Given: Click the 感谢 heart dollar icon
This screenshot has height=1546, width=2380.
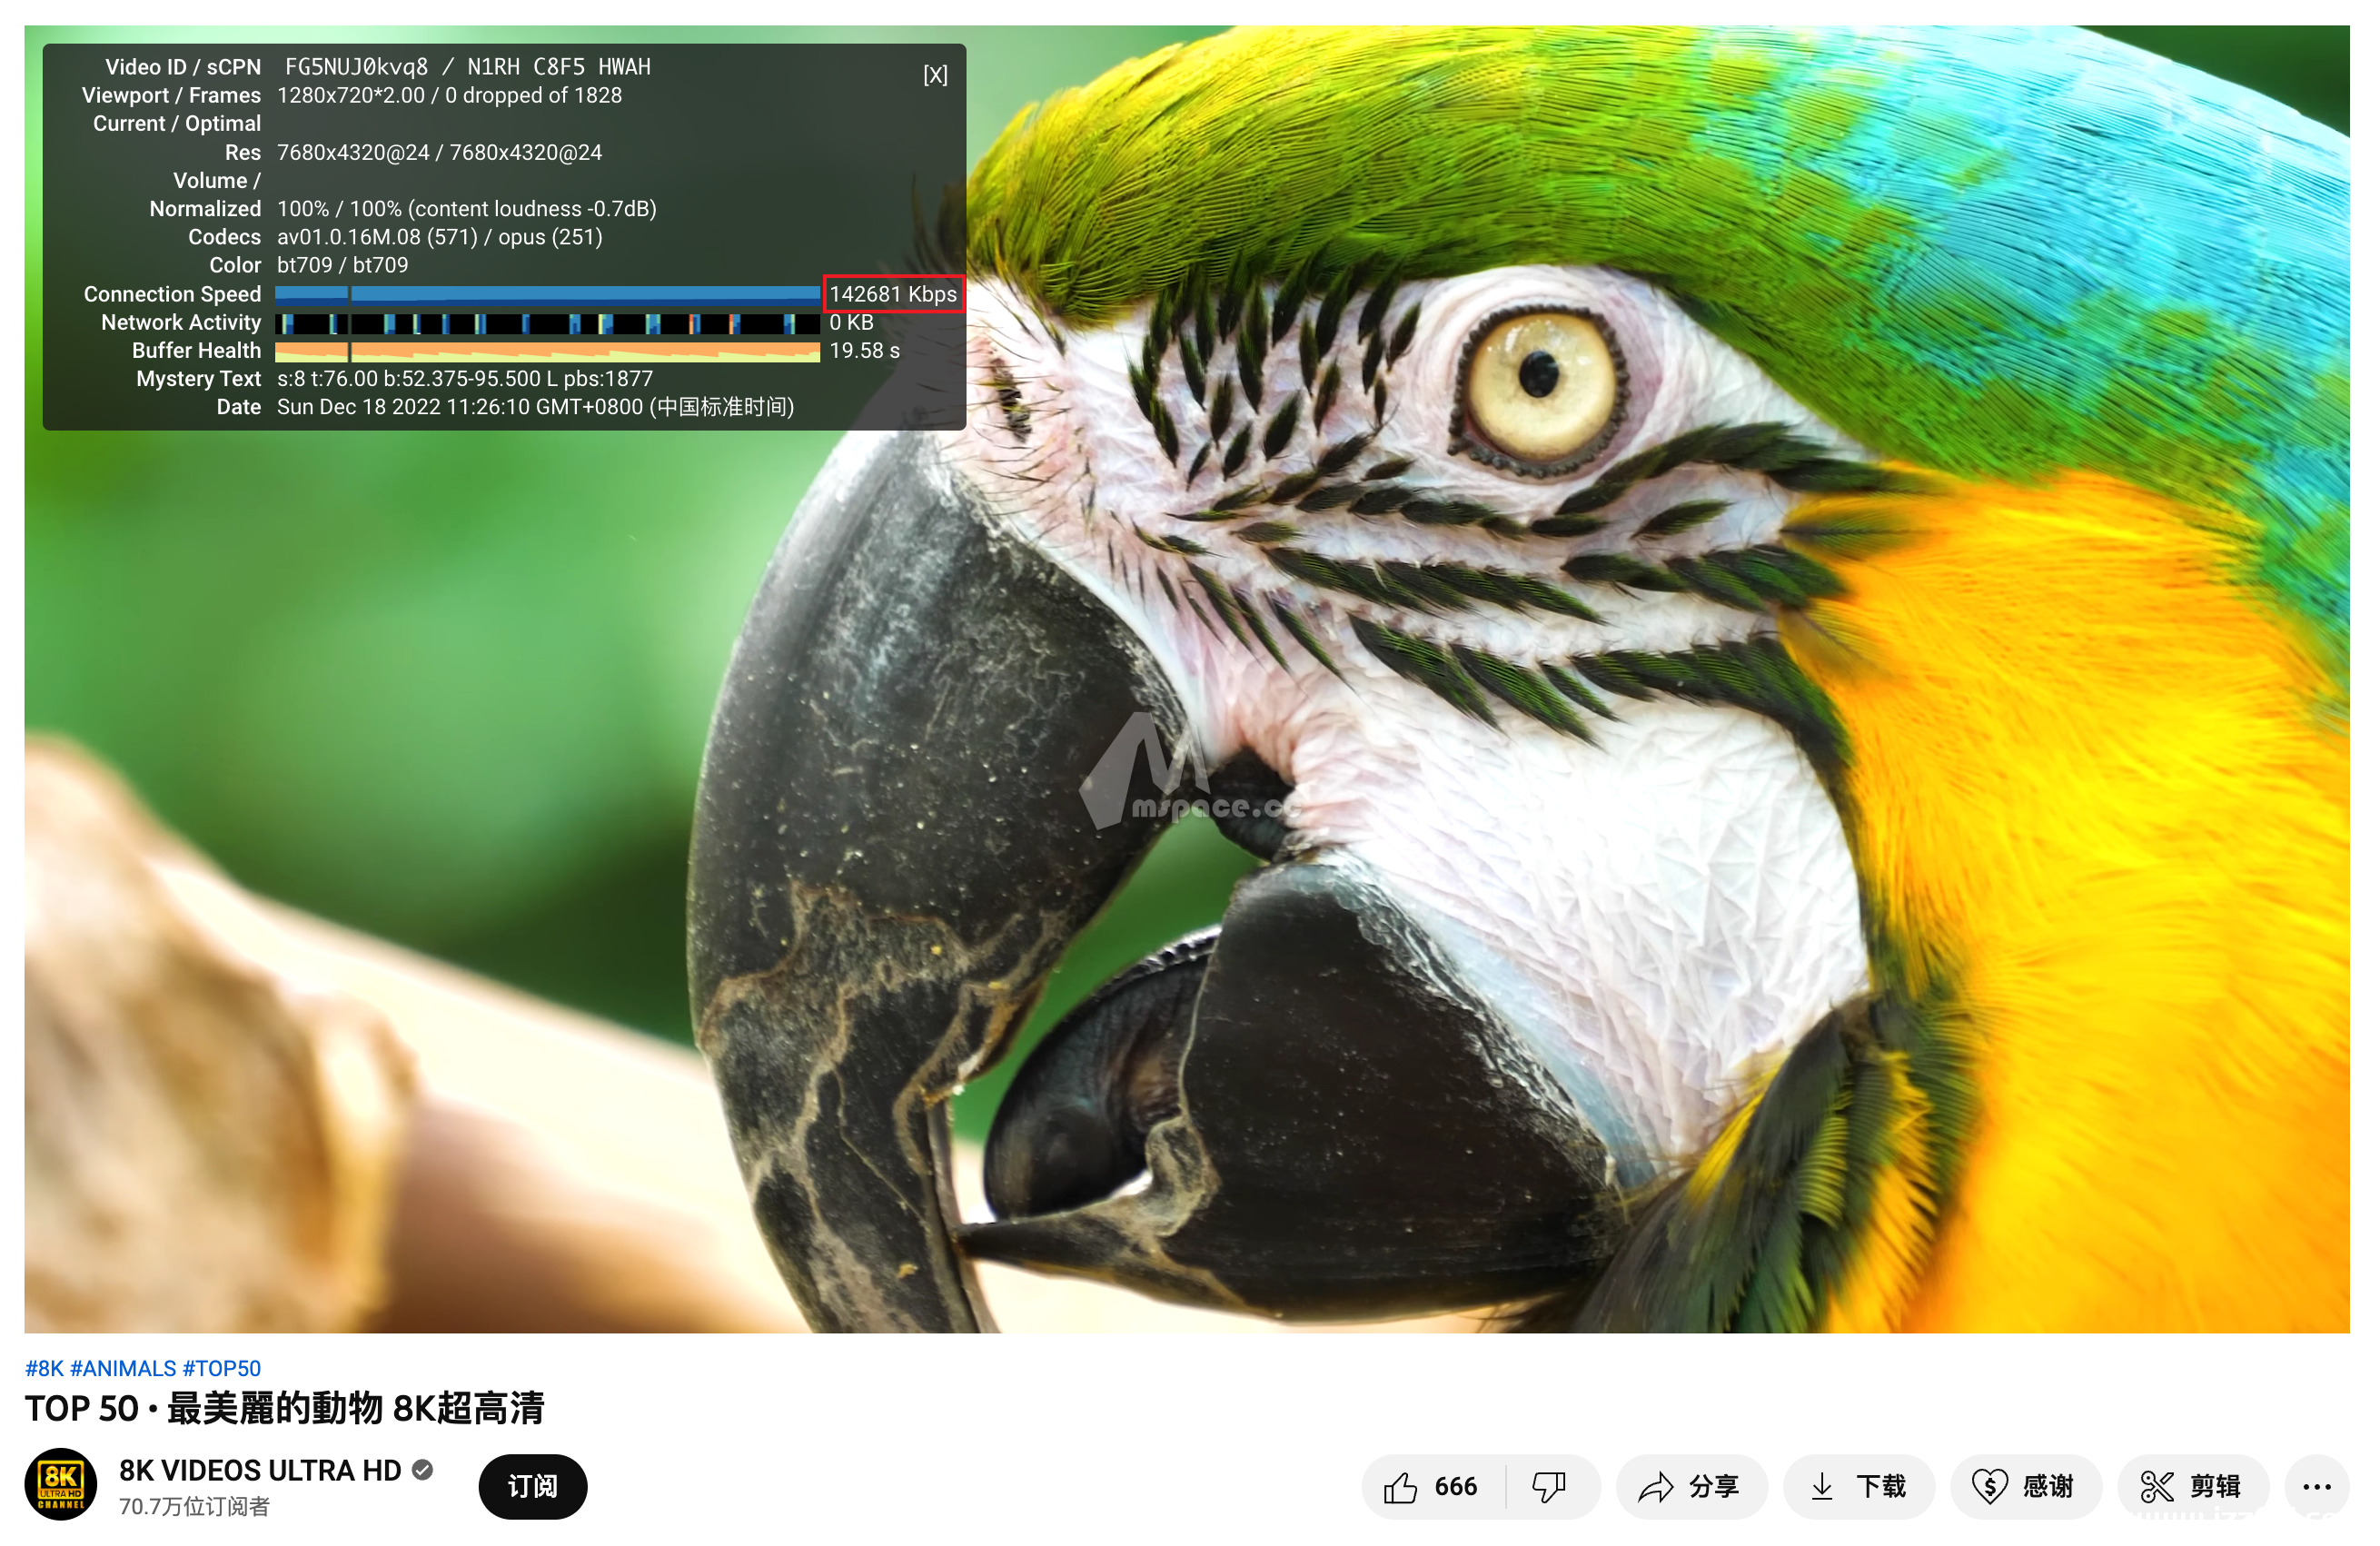Looking at the screenshot, I should 1989,1487.
